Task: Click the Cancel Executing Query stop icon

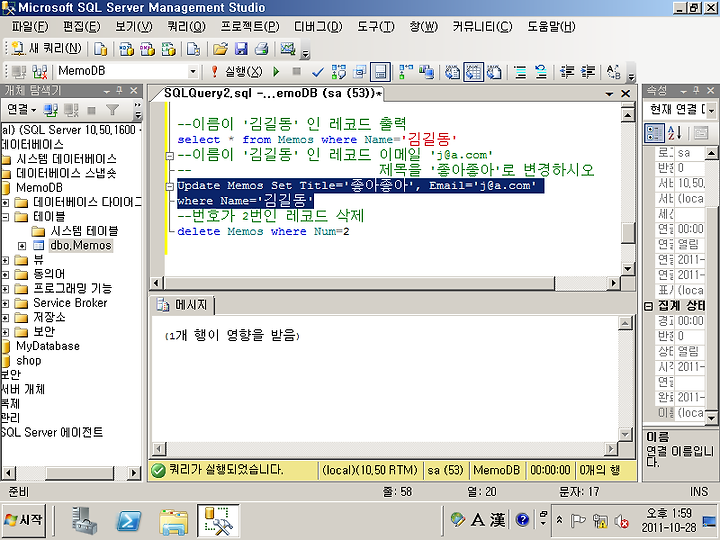Action: click(x=297, y=71)
